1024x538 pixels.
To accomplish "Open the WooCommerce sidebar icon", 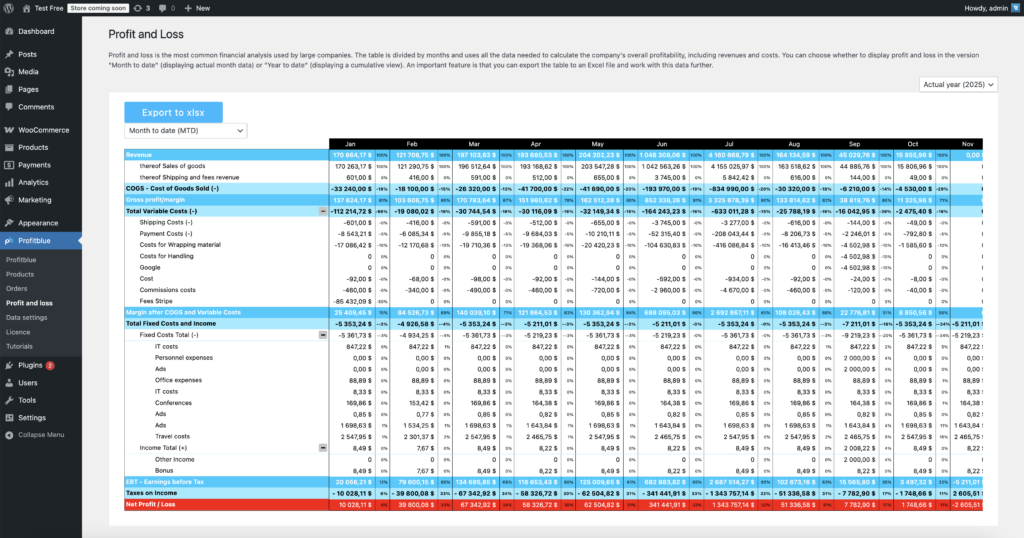I will (x=9, y=130).
